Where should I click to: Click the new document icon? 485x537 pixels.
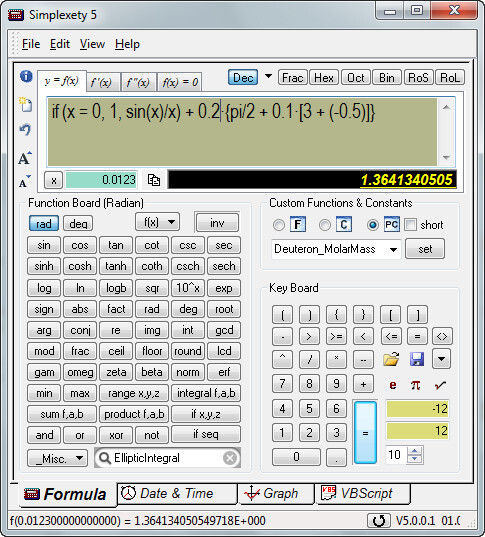coord(25,104)
